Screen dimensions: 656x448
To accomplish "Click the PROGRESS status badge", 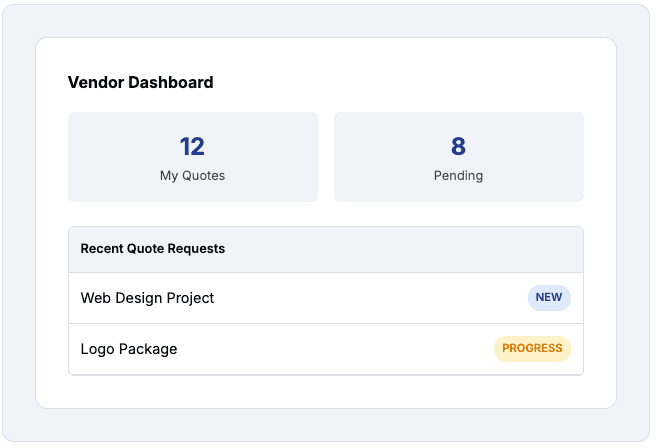I will coord(532,348).
